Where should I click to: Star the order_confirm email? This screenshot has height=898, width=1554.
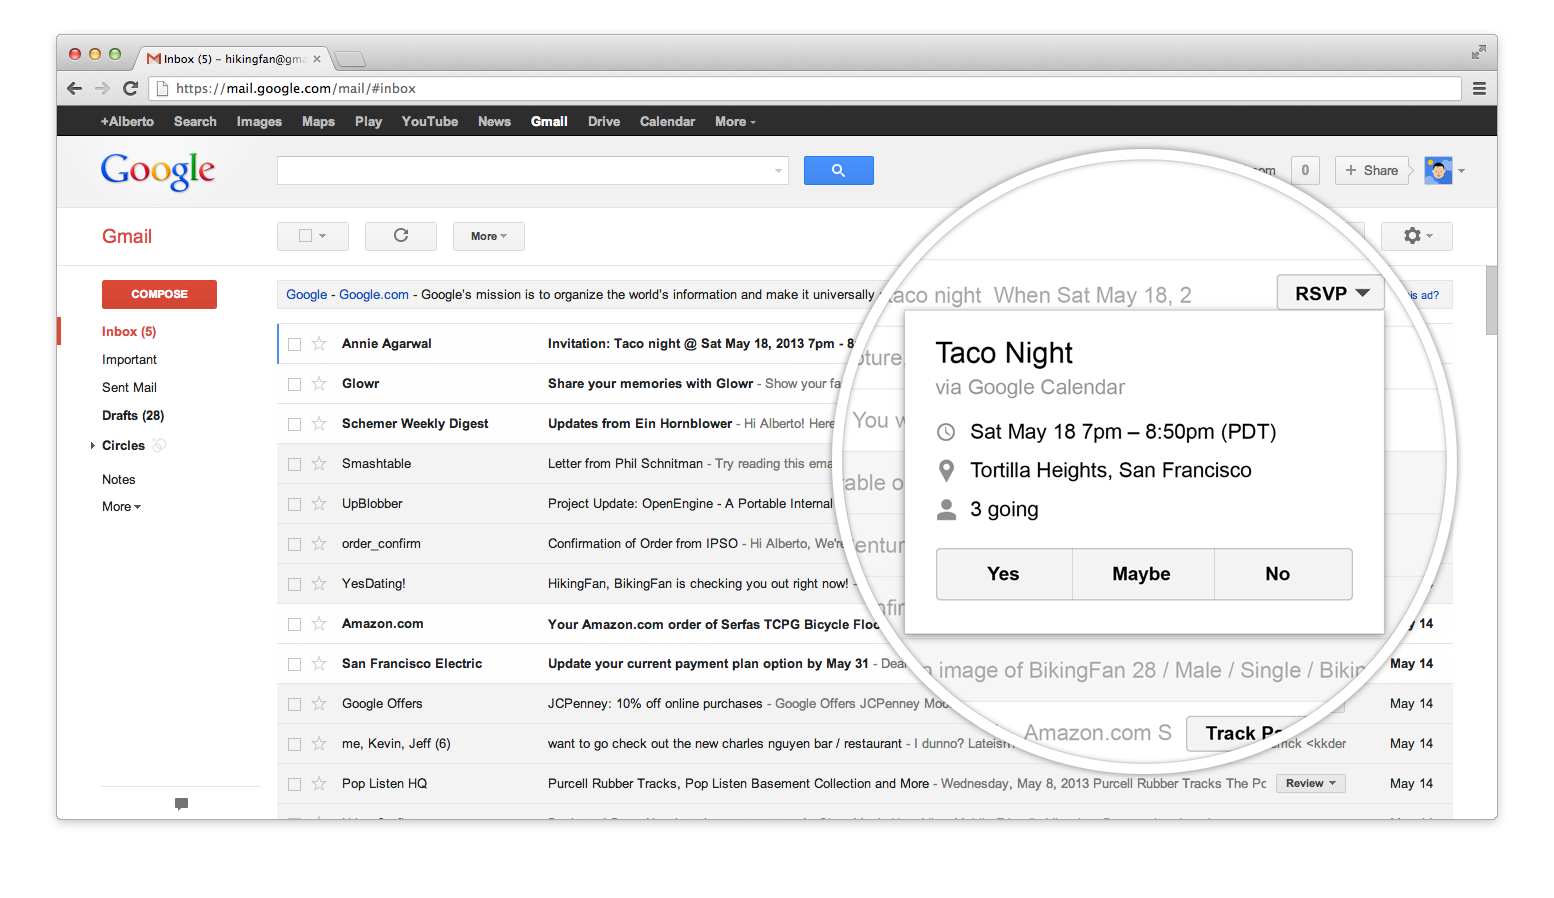click(319, 544)
